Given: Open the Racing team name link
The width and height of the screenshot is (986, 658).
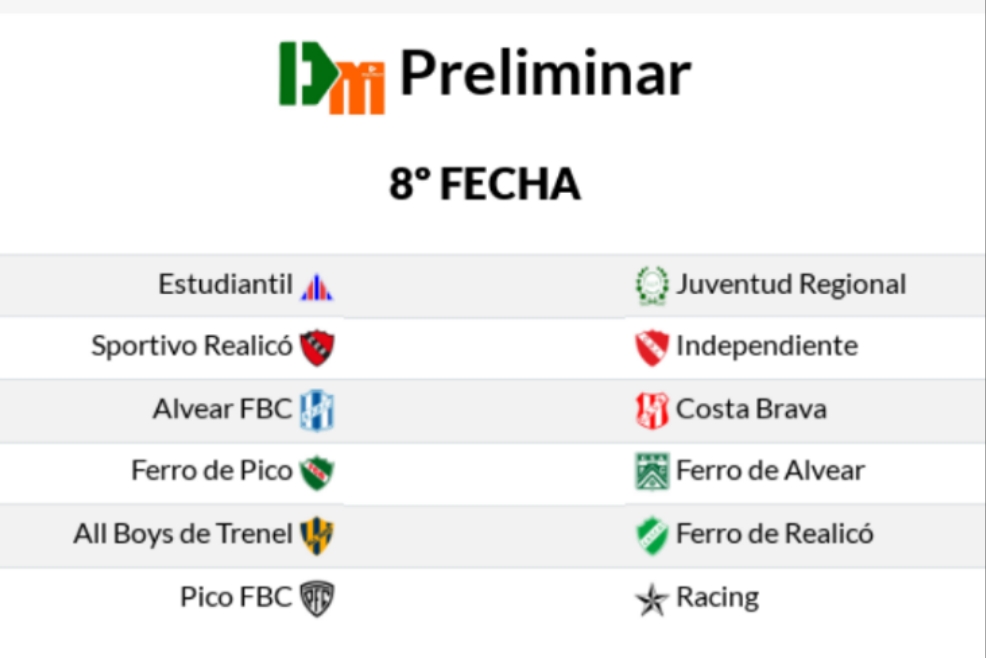Looking at the screenshot, I should [717, 598].
